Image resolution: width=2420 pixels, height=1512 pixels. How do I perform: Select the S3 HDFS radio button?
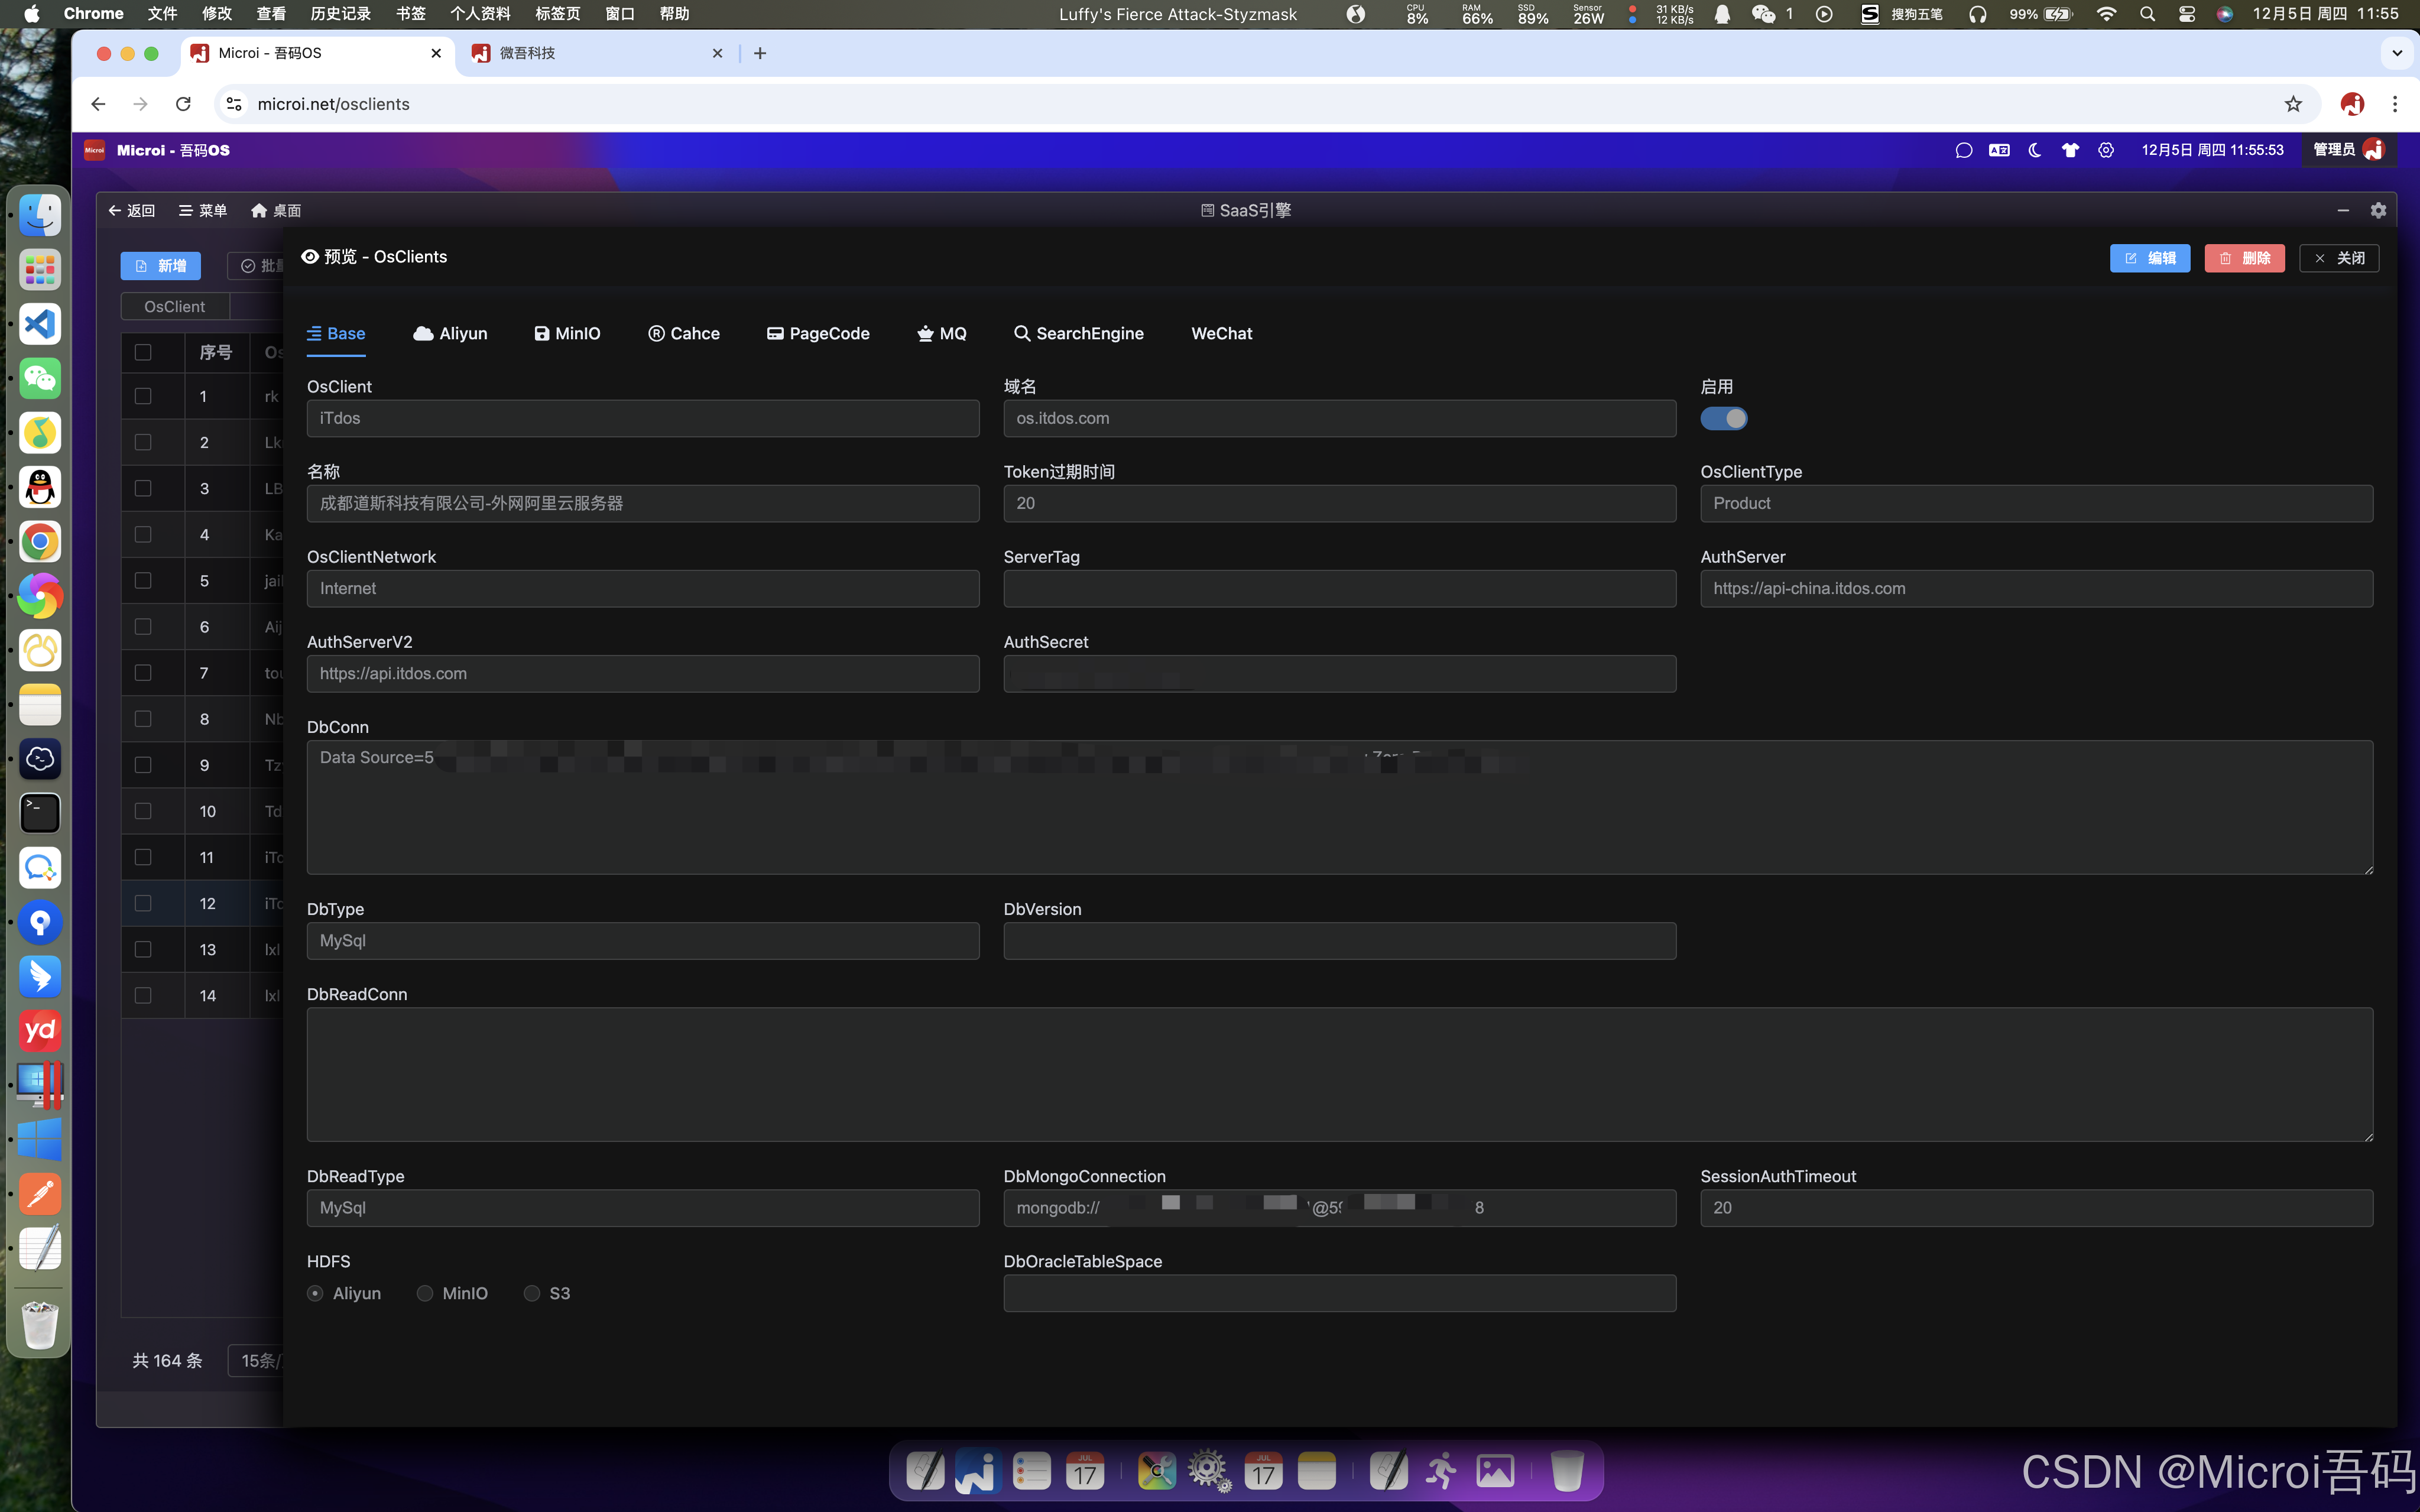click(532, 1293)
